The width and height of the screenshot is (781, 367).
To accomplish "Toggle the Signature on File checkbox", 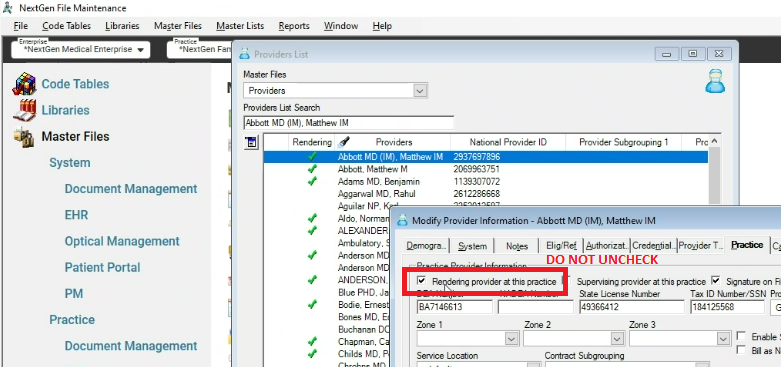I will pos(716,281).
